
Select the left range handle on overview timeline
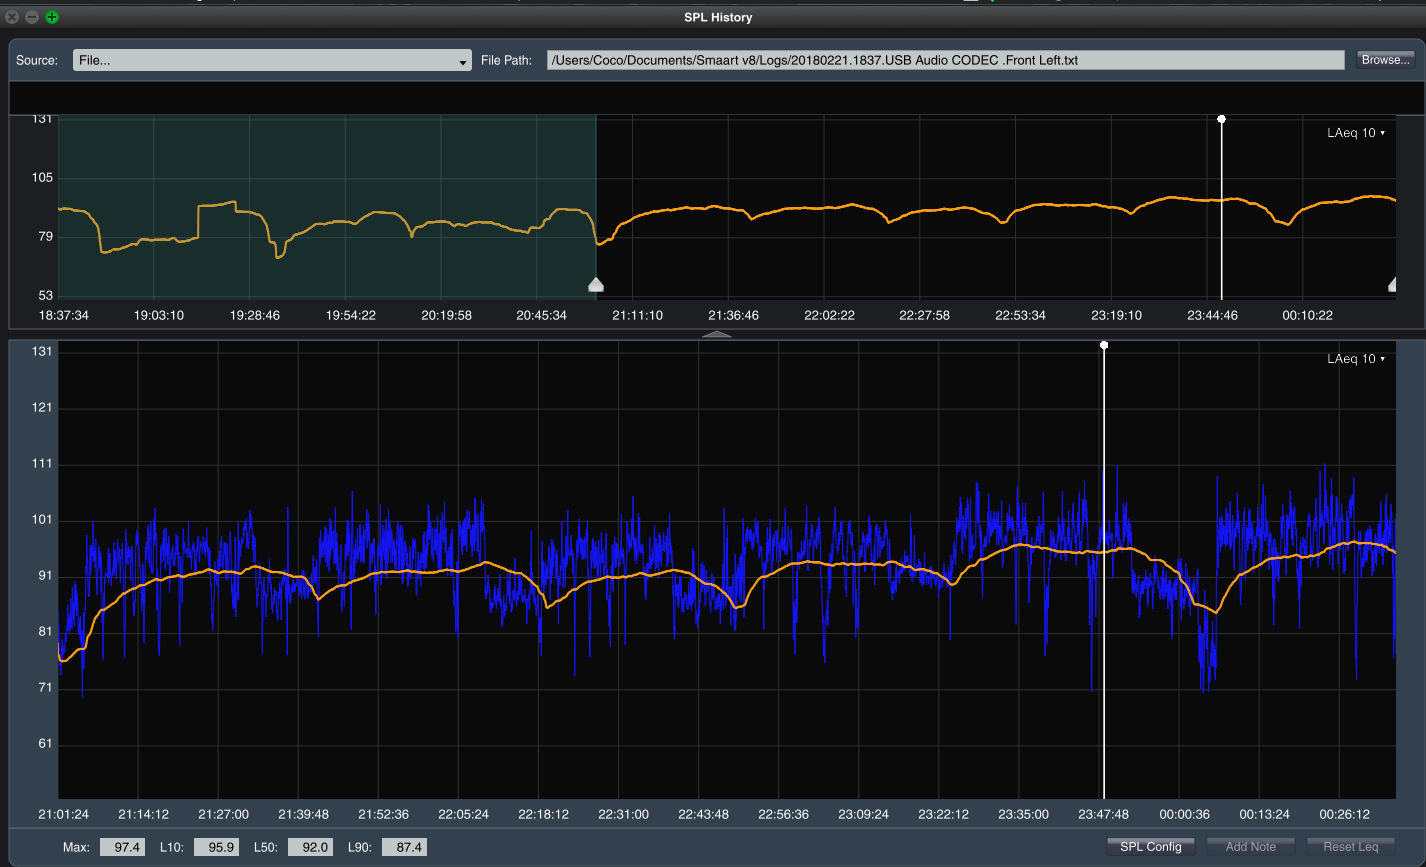[596, 285]
